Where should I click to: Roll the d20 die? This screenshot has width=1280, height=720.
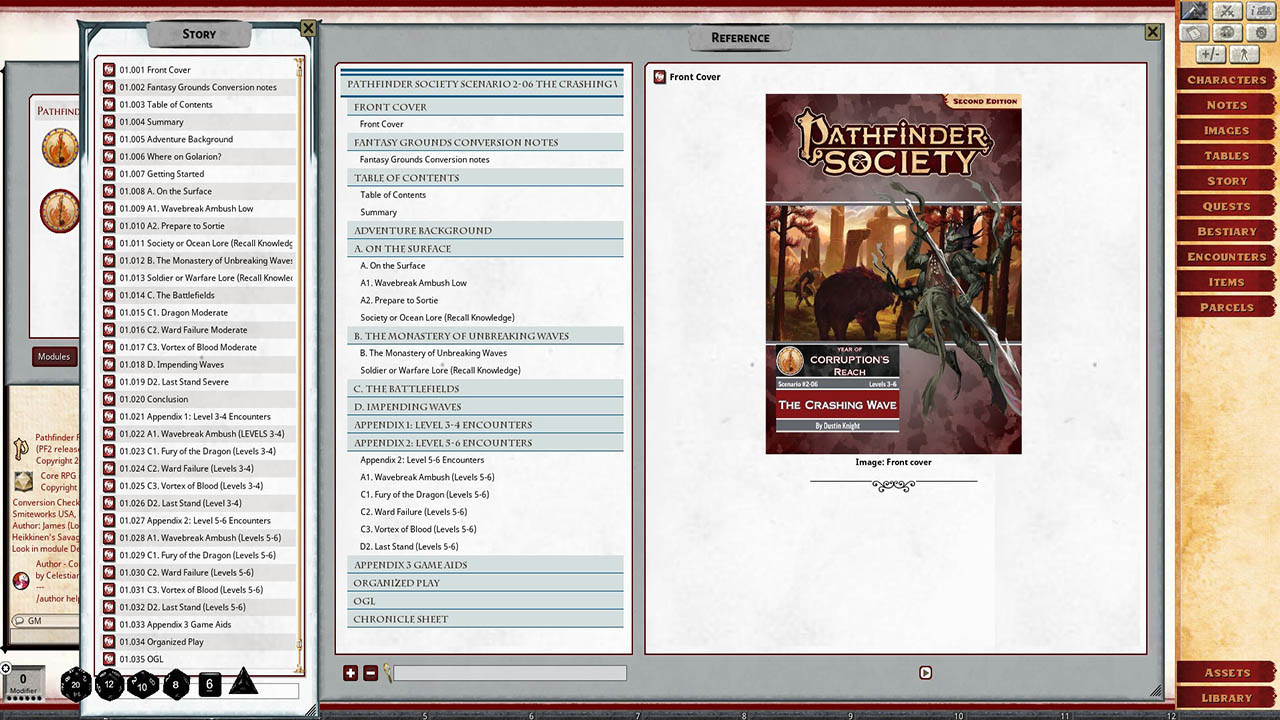[x=75, y=684]
